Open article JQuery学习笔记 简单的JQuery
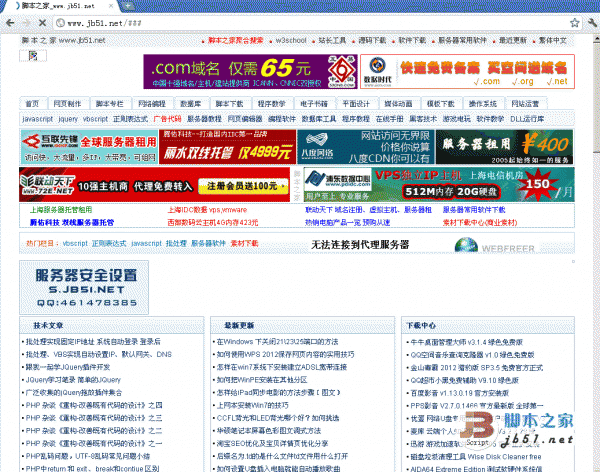 tap(73, 380)
